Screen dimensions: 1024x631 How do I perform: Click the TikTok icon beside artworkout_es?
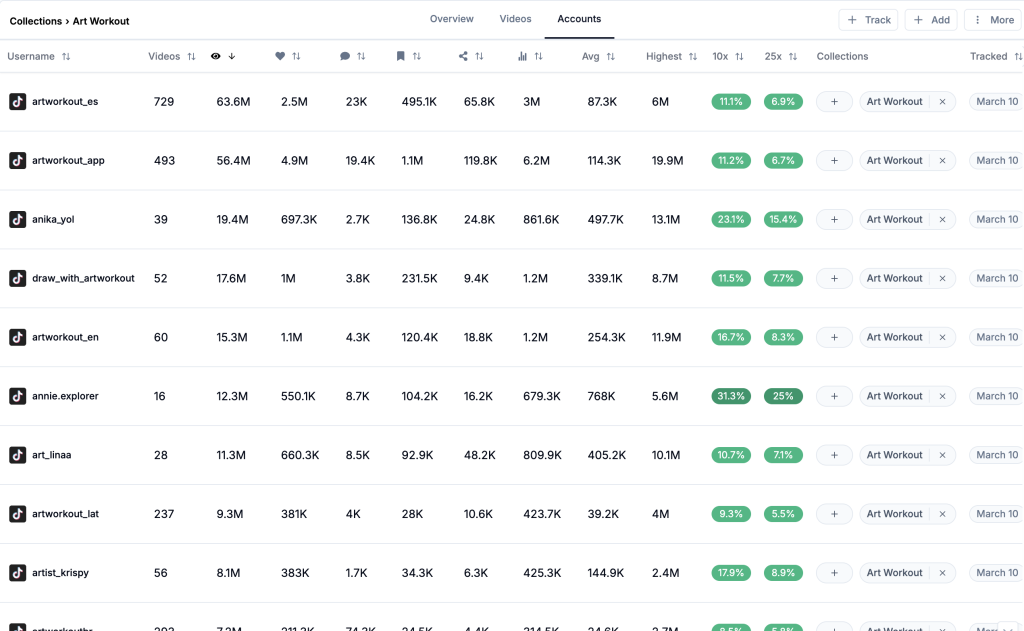(x=17, y=101)
